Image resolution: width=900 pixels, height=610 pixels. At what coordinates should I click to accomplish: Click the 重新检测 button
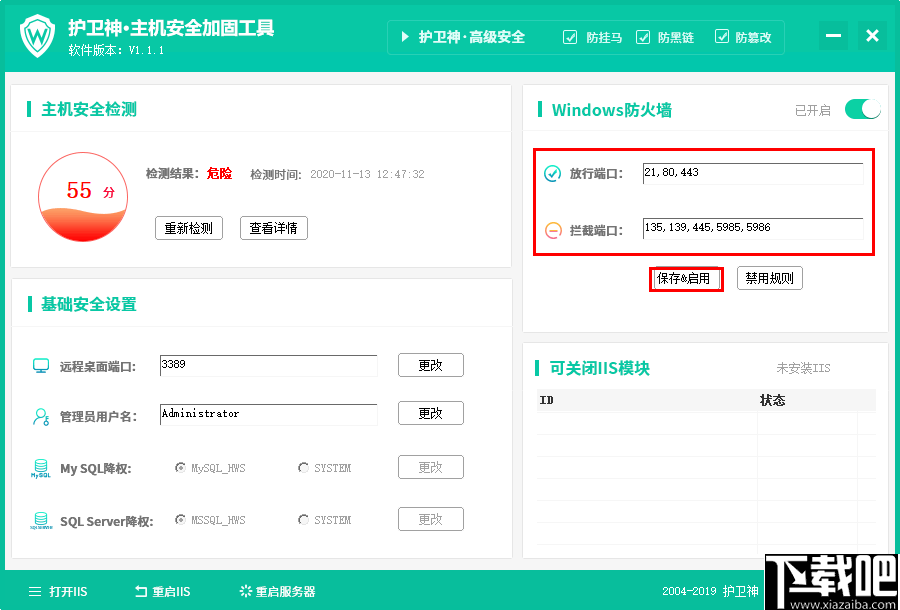pos(188,228)
